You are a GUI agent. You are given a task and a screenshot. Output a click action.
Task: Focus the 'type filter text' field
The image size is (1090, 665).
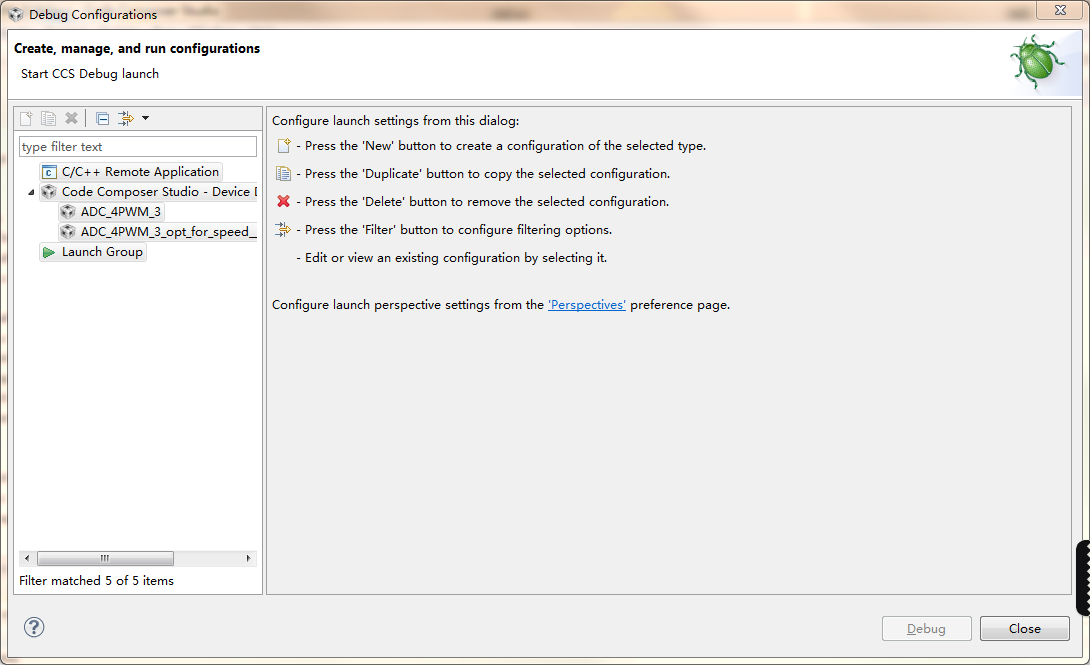point(138,147)
